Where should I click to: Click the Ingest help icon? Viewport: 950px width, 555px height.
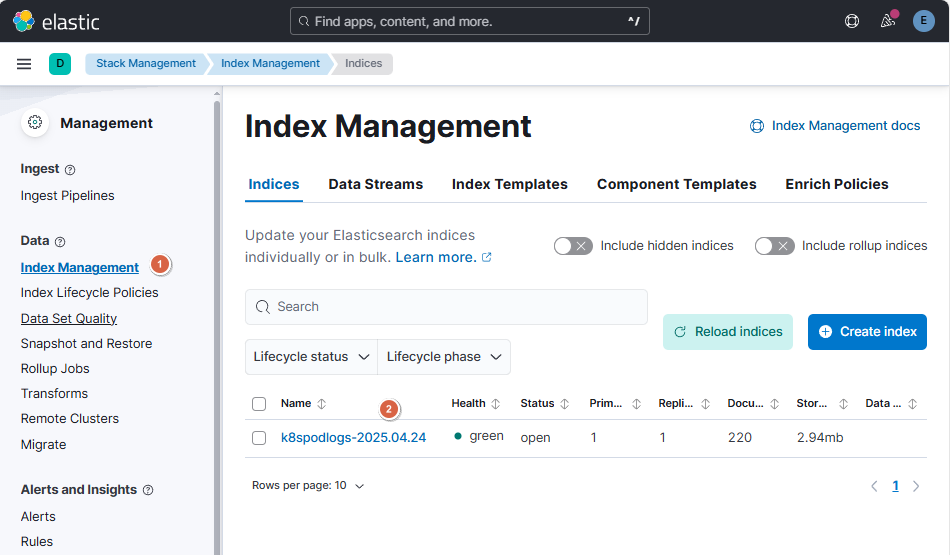point(70,170)
